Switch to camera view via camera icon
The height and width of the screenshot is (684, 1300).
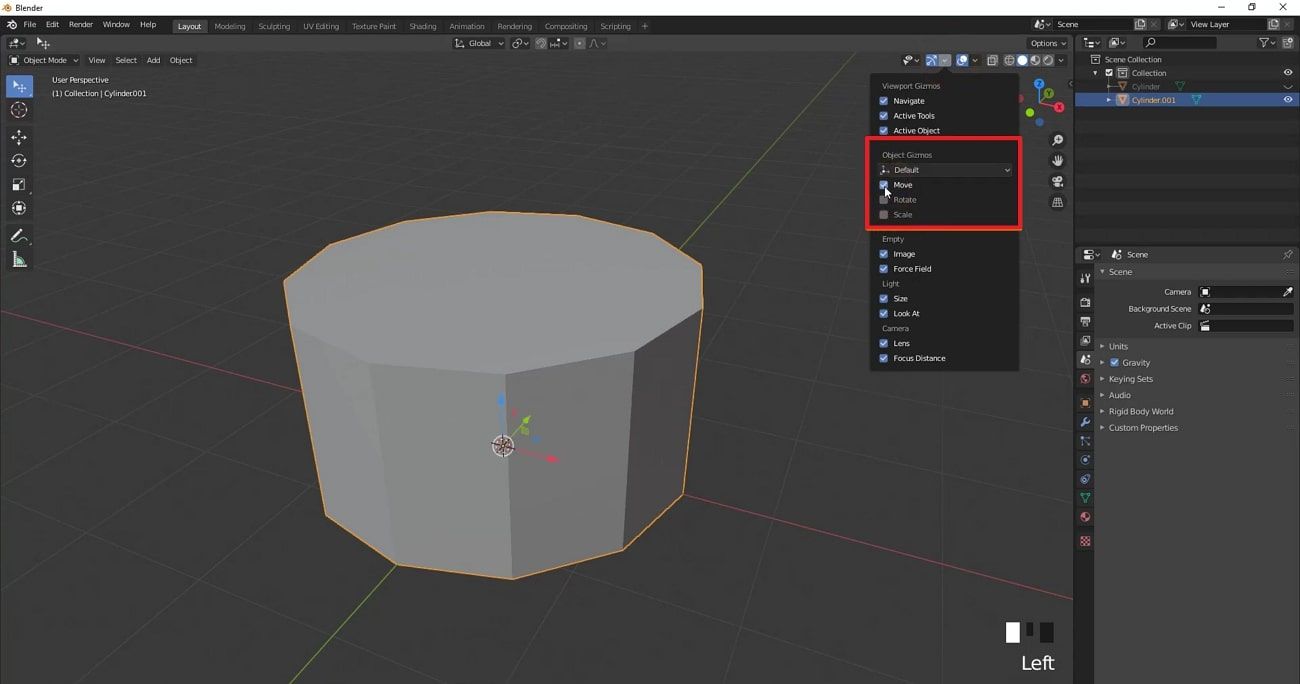(1058, 181)
